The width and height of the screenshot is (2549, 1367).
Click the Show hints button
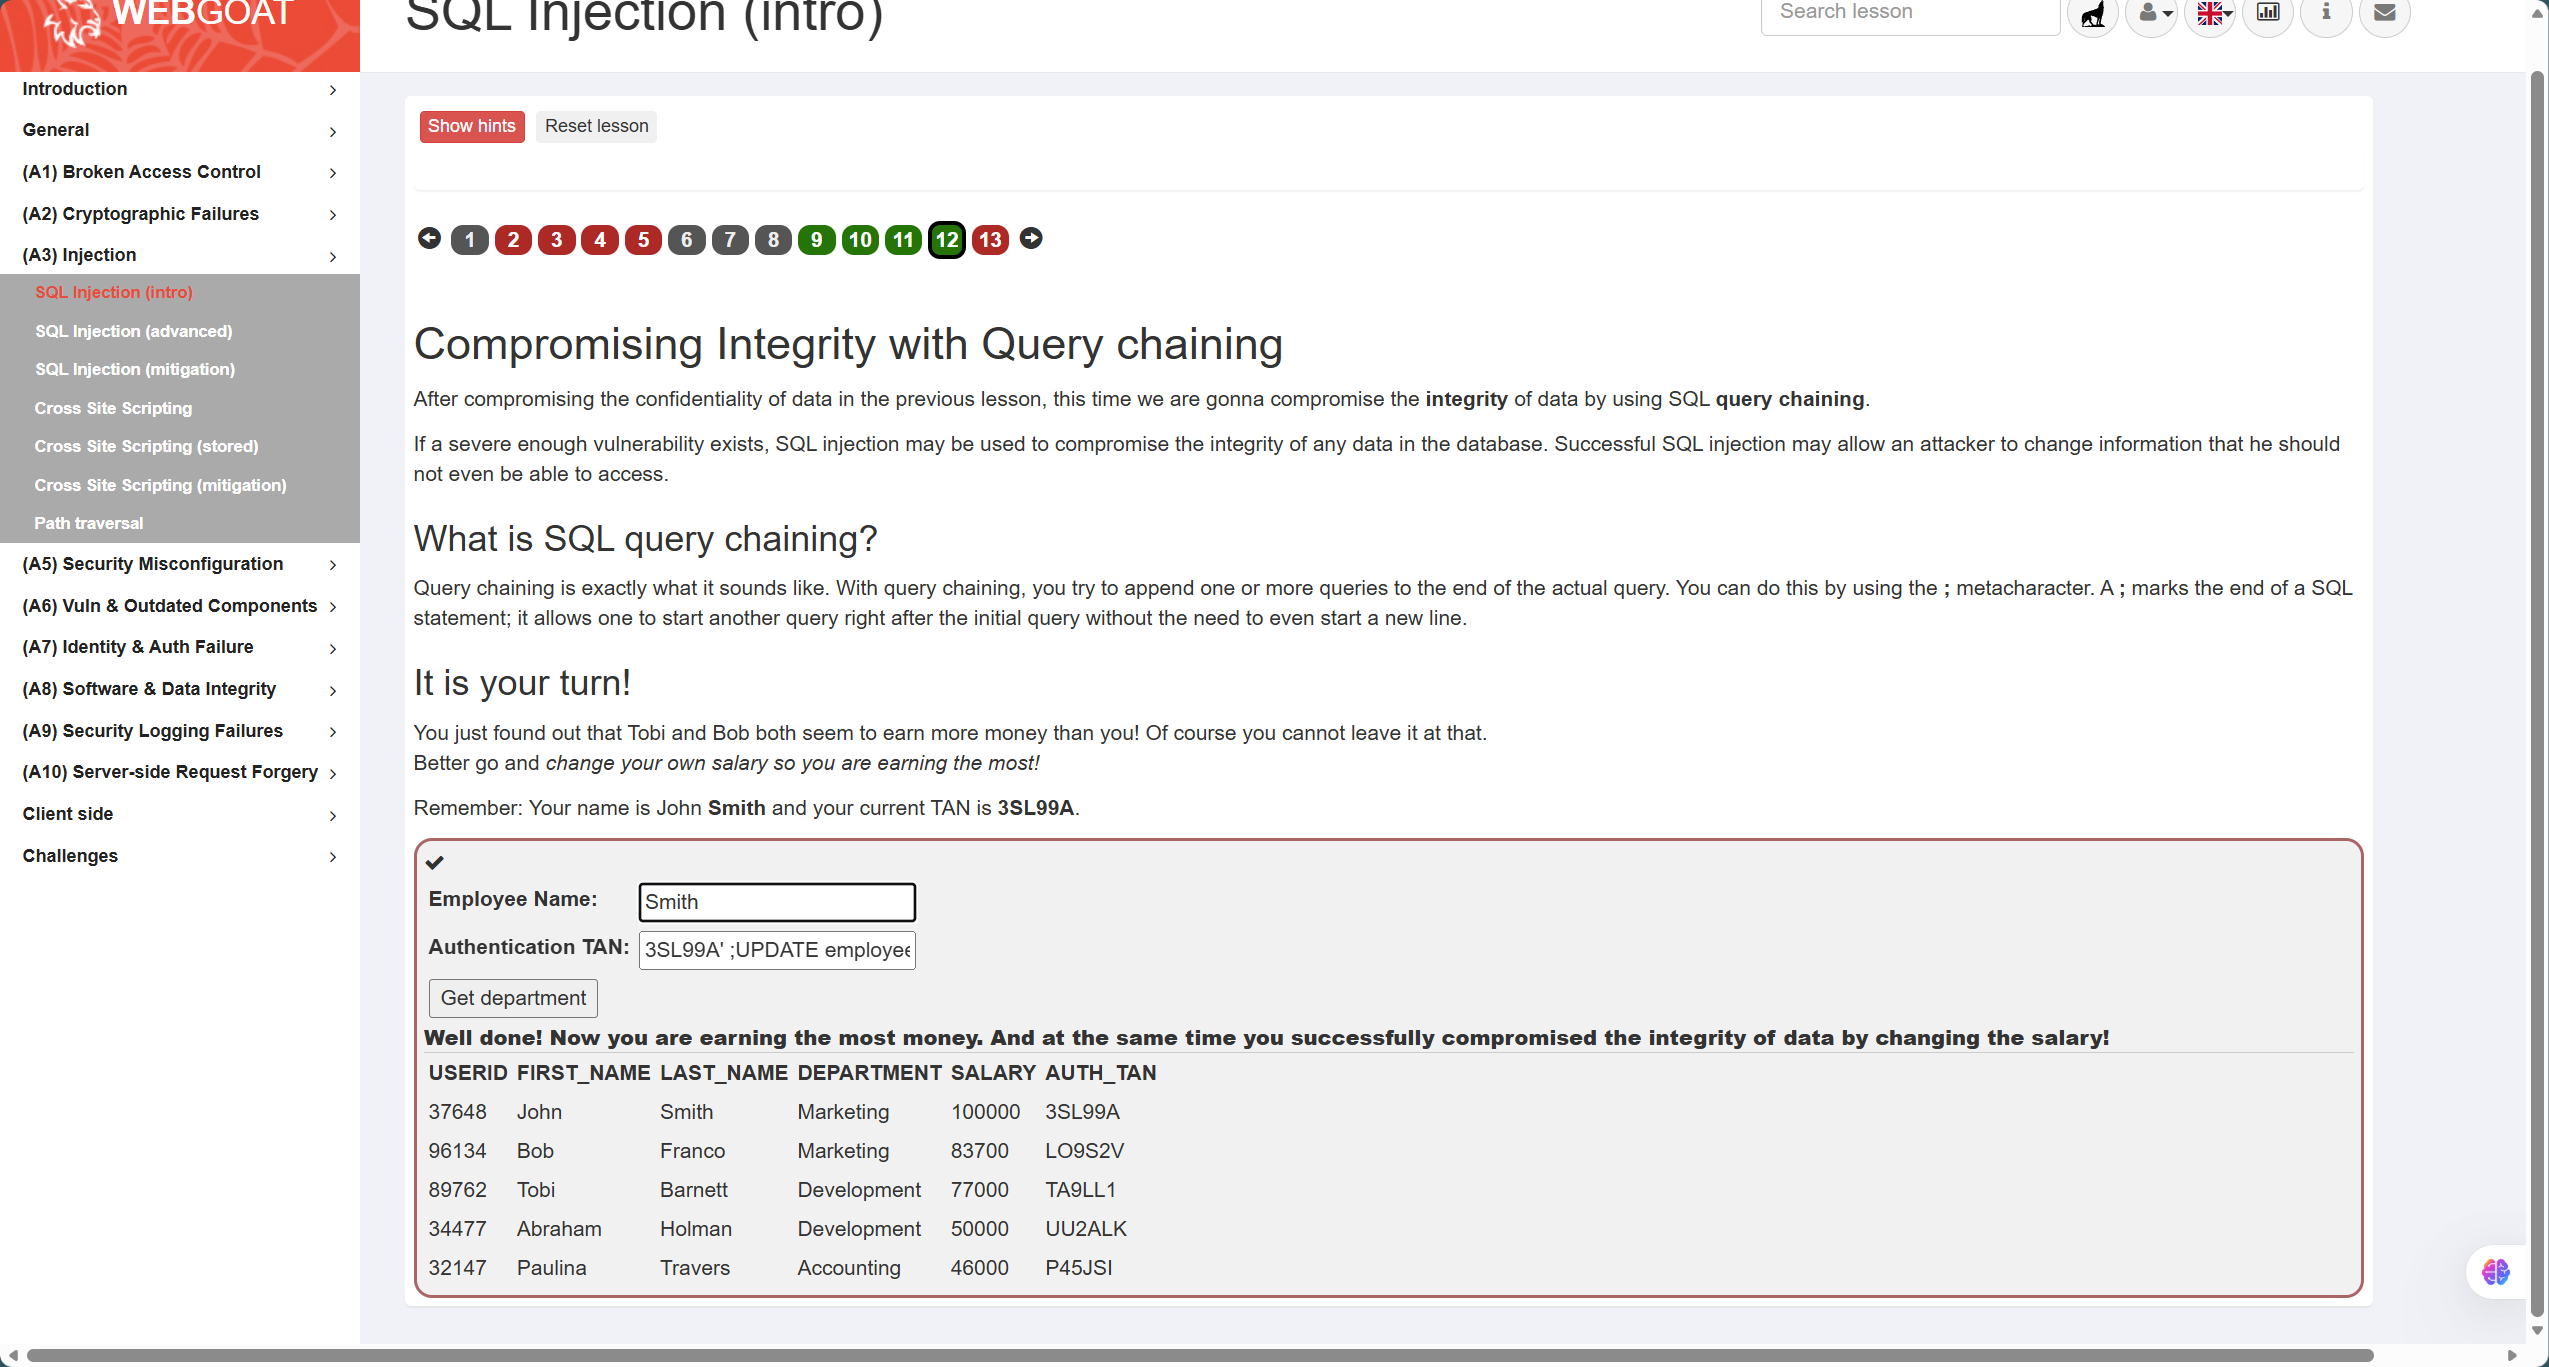tap(471, 126)
